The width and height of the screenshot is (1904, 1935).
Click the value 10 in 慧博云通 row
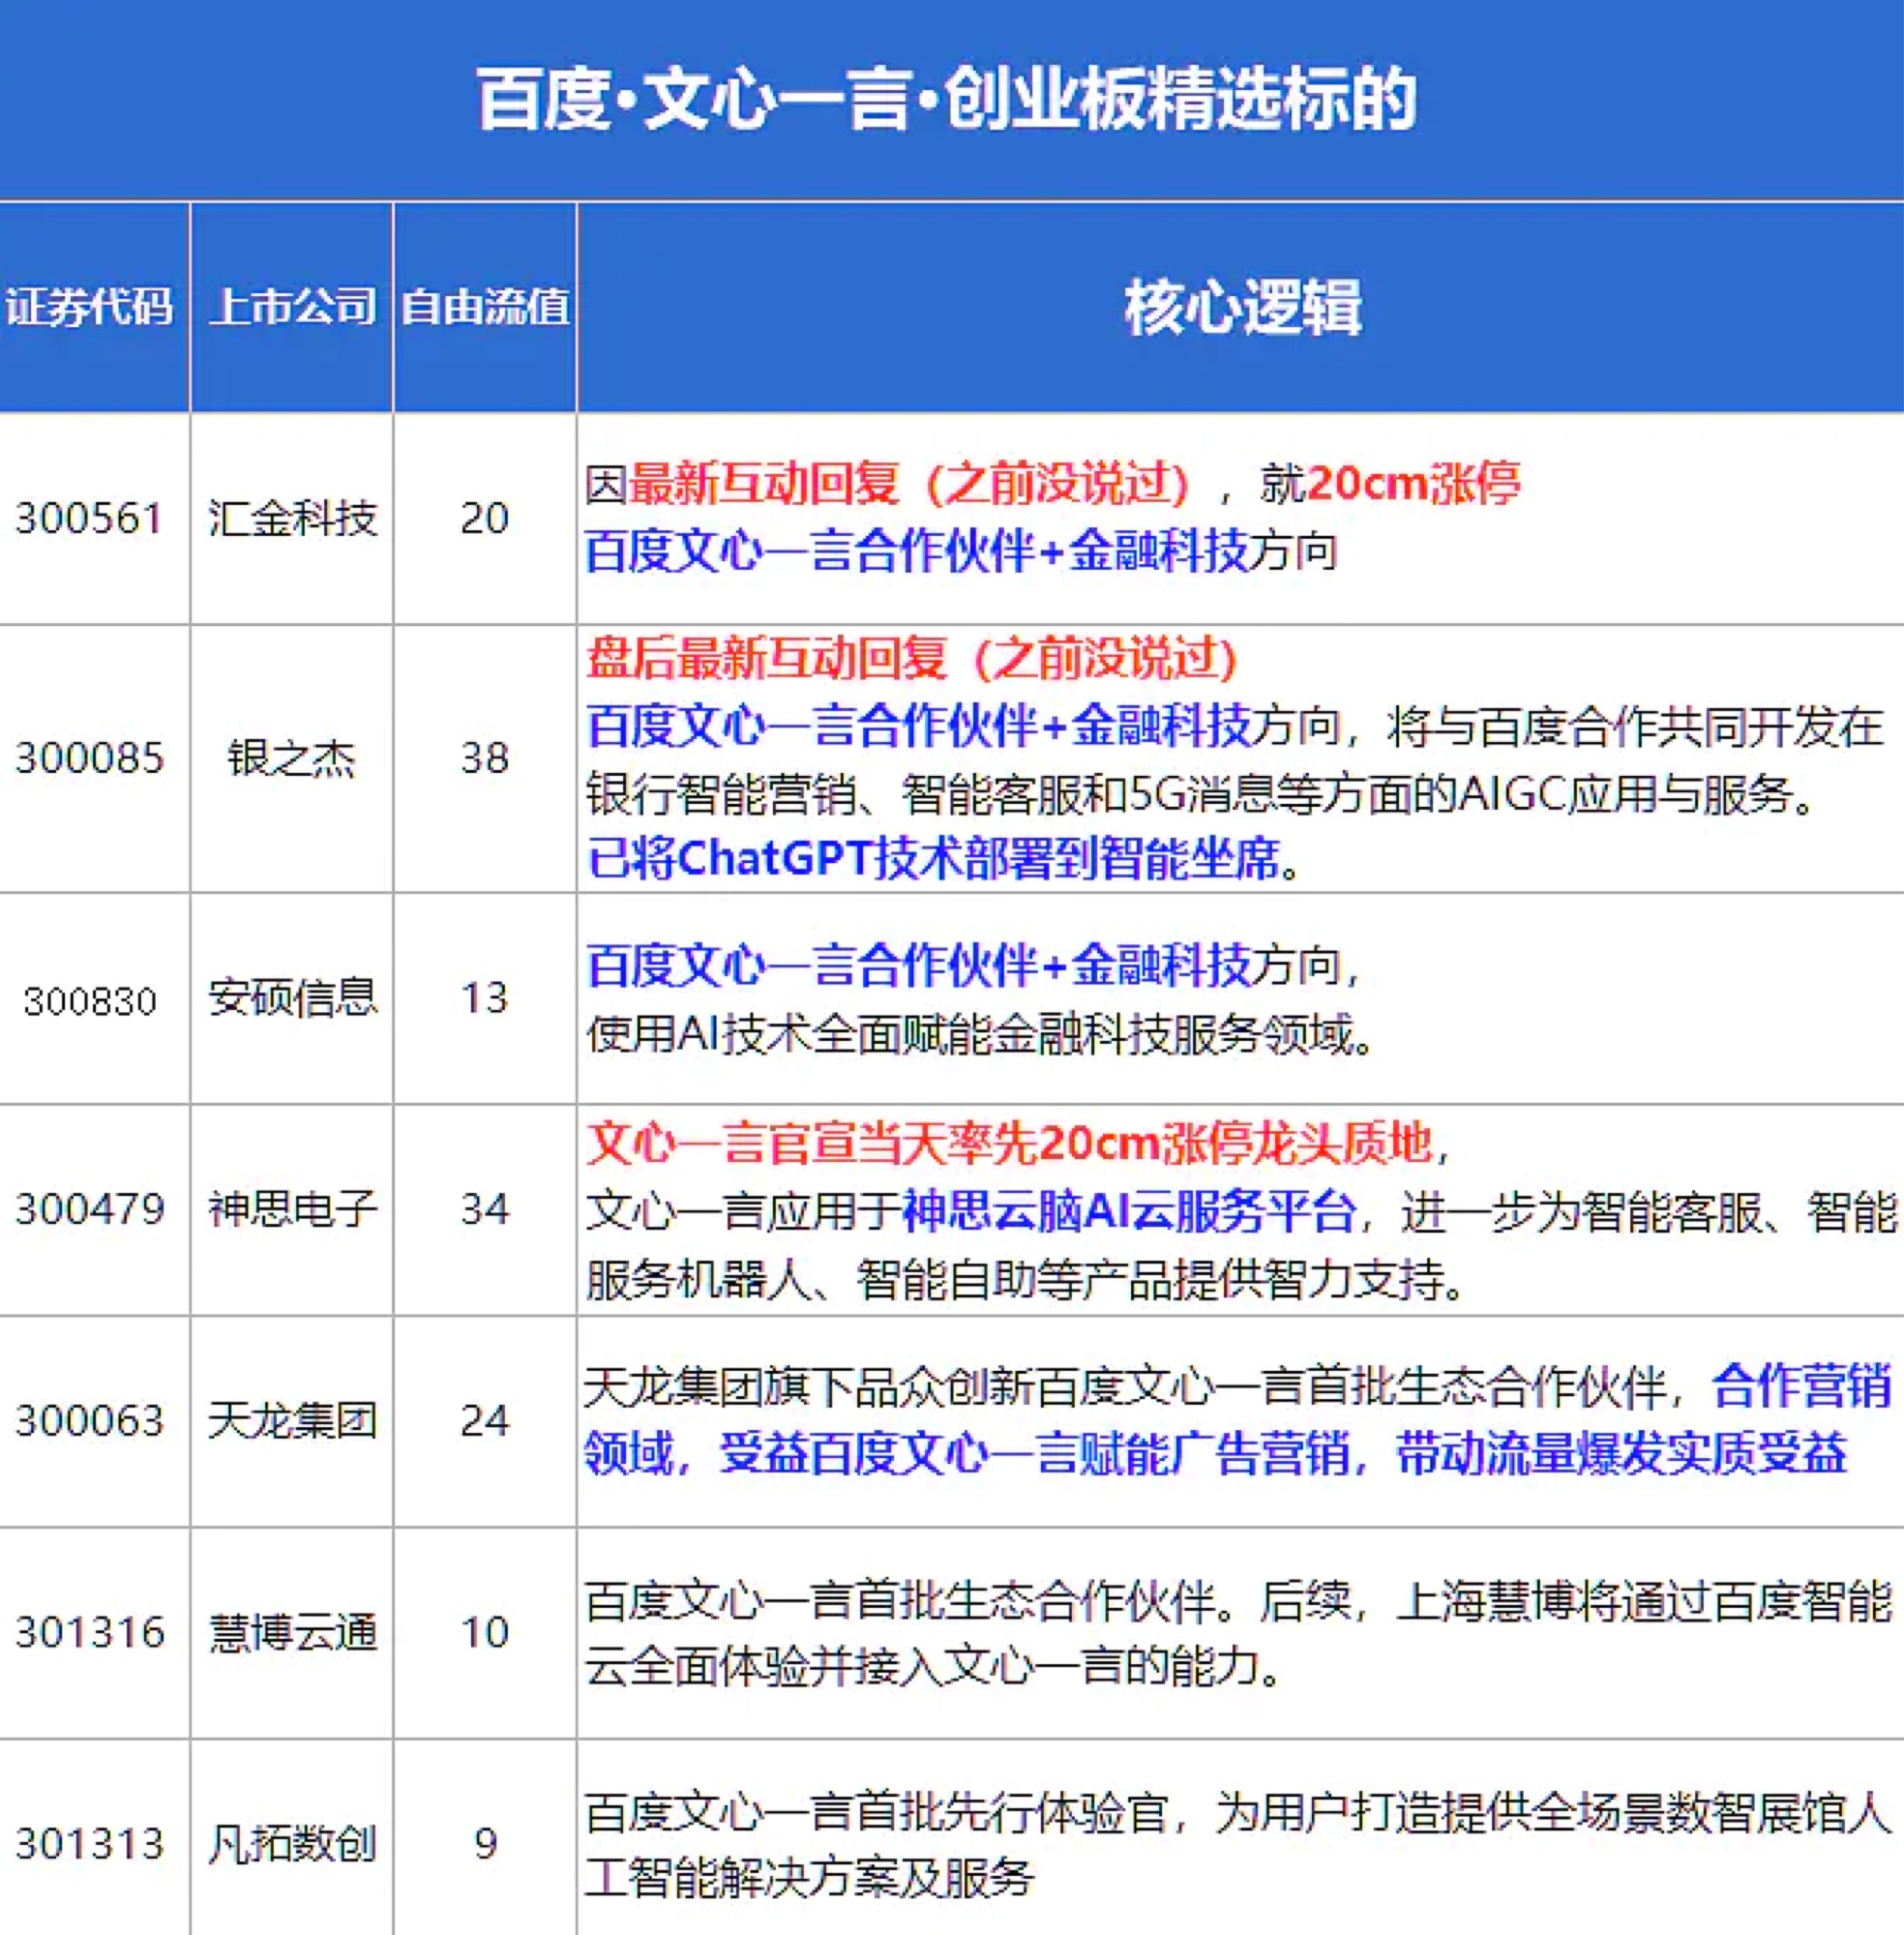pos(485,1633)
